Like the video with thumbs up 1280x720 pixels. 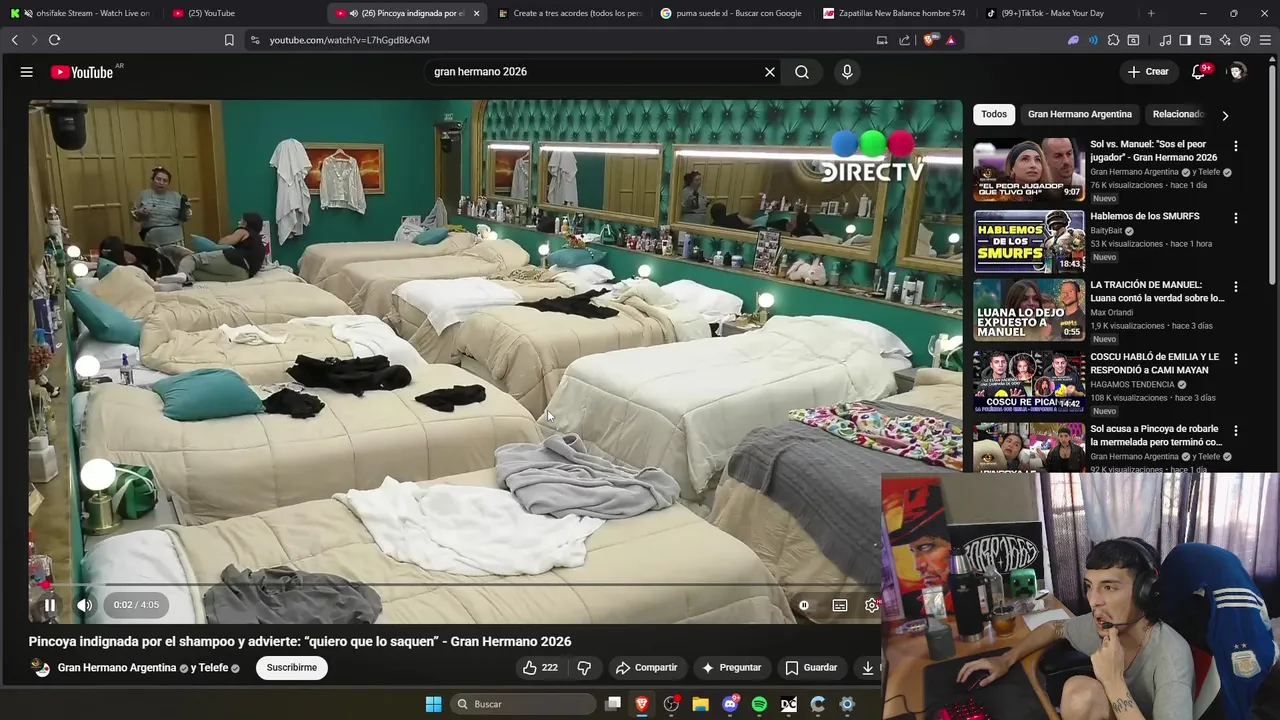point(540,668)
